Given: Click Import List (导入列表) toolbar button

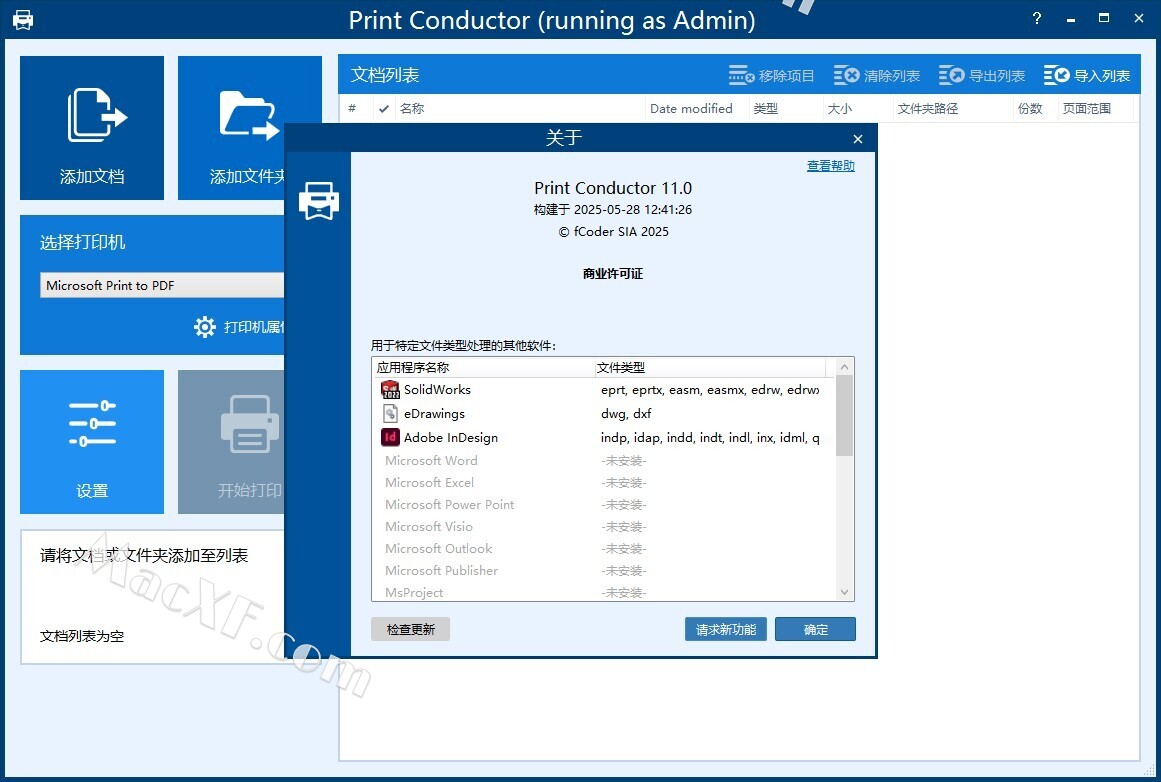Looking at the screenshot, I should [1087, 76].
